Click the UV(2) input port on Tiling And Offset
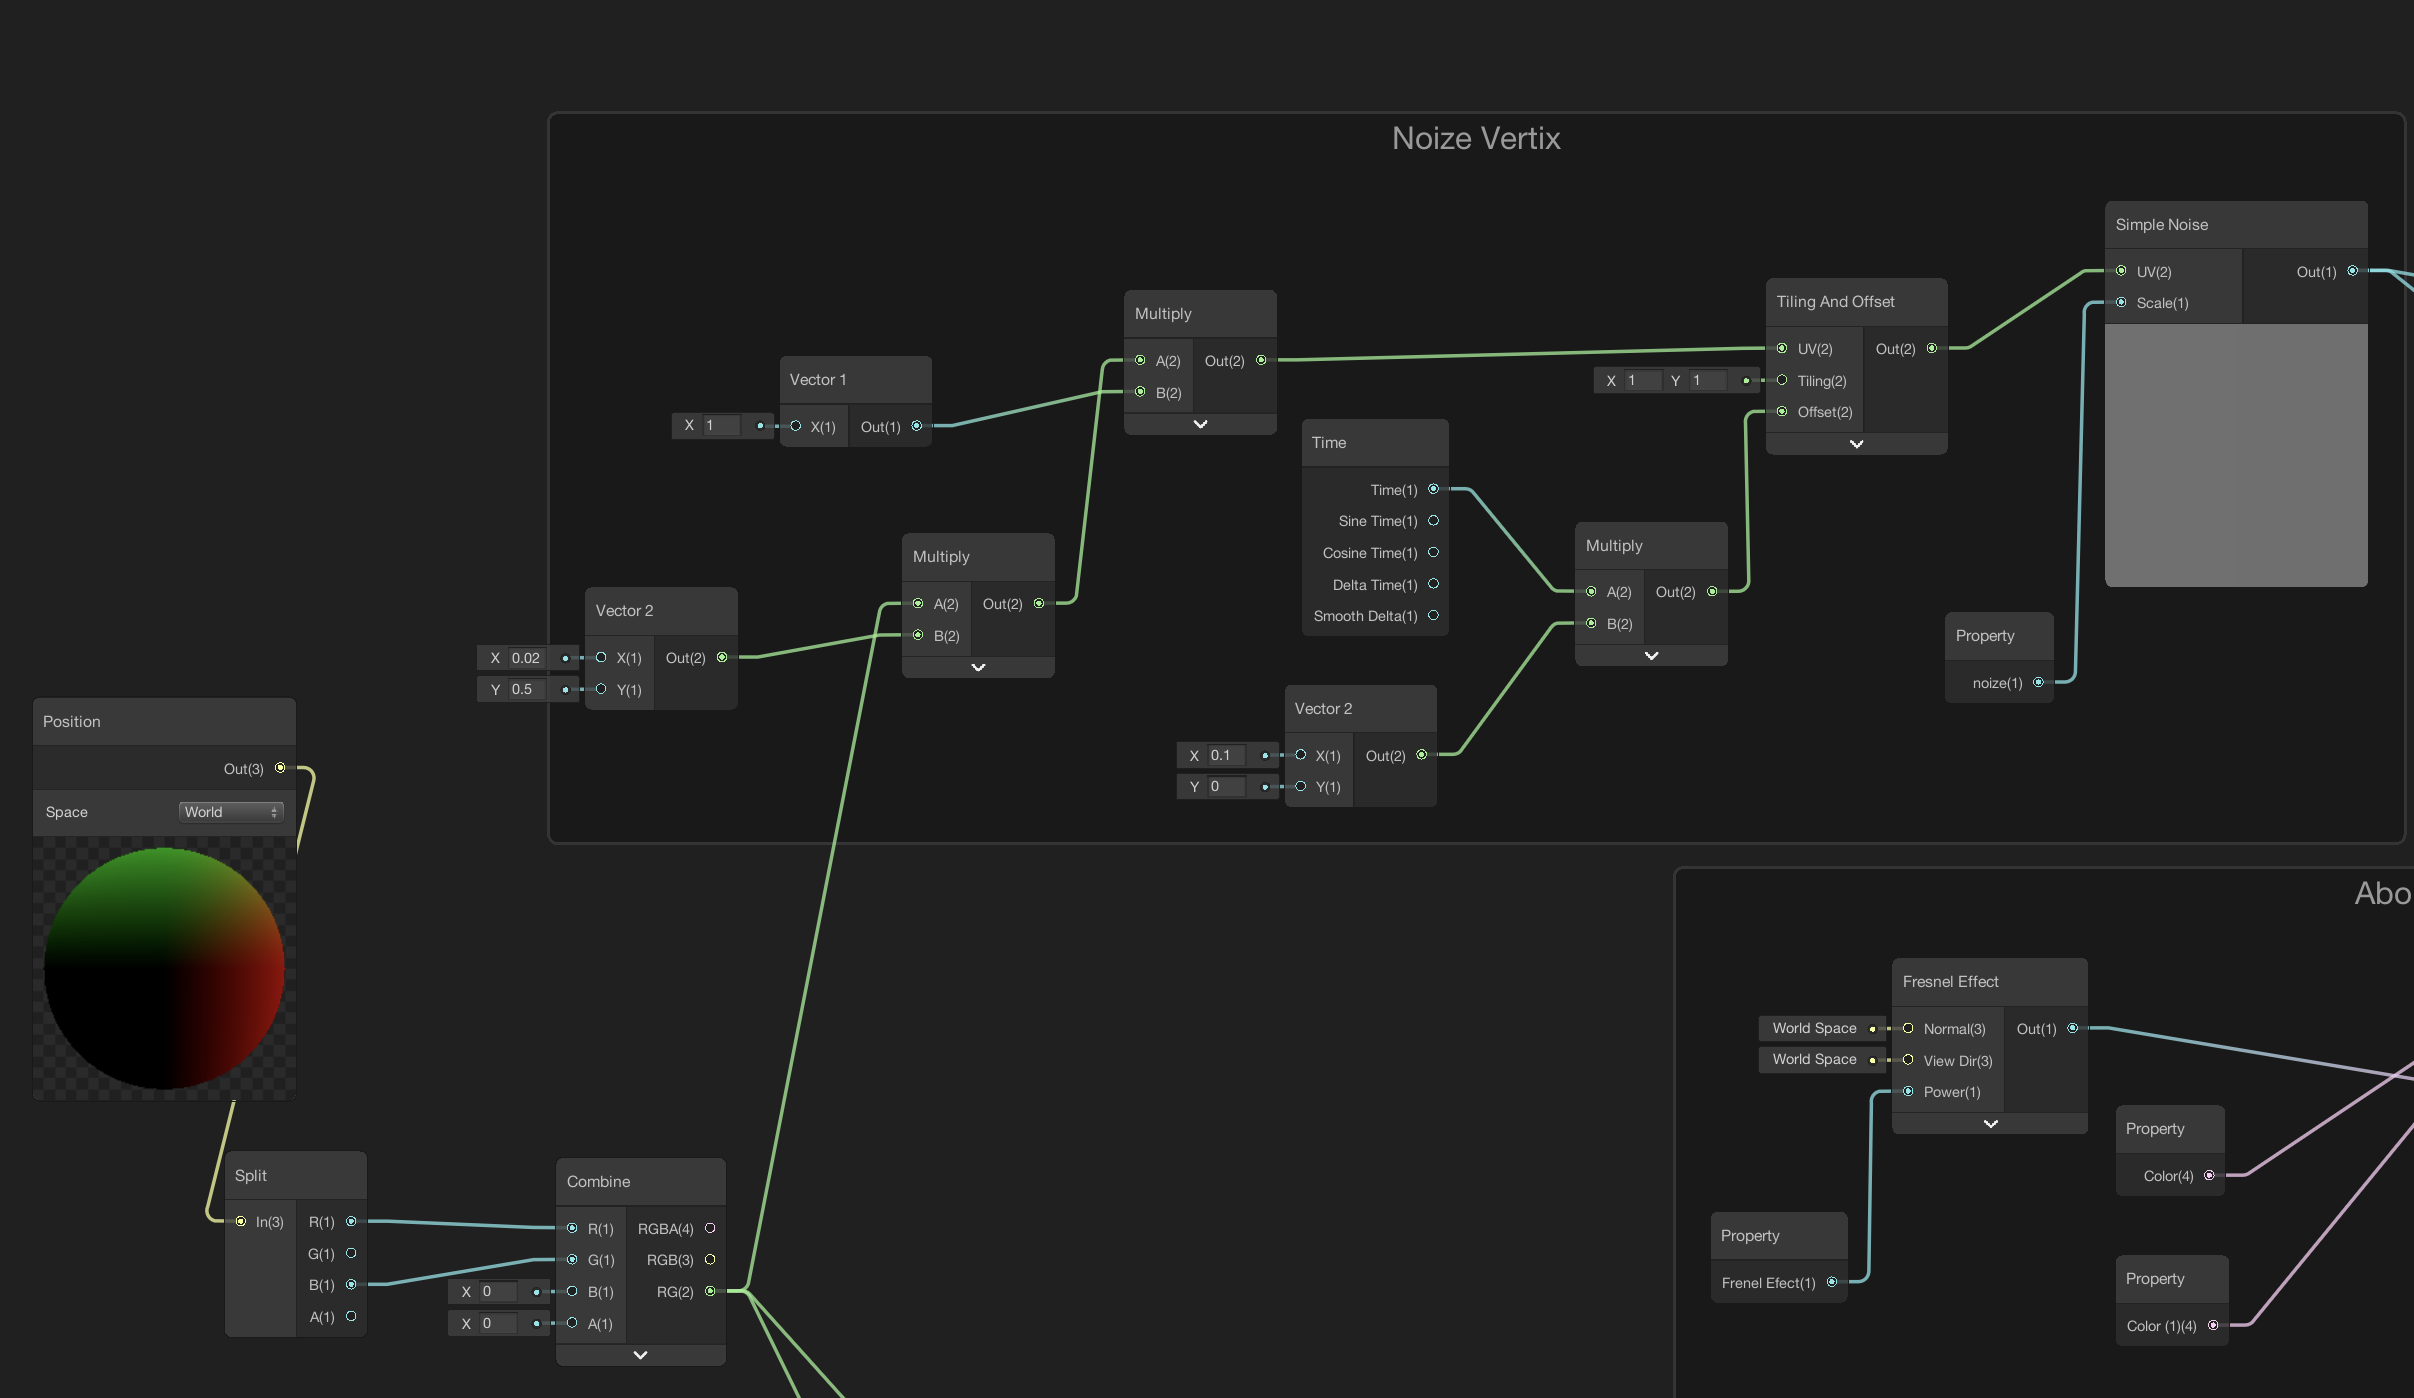Image resolution: width=2414 pixels, height=1398 pixels. (x=1783, y=348)
